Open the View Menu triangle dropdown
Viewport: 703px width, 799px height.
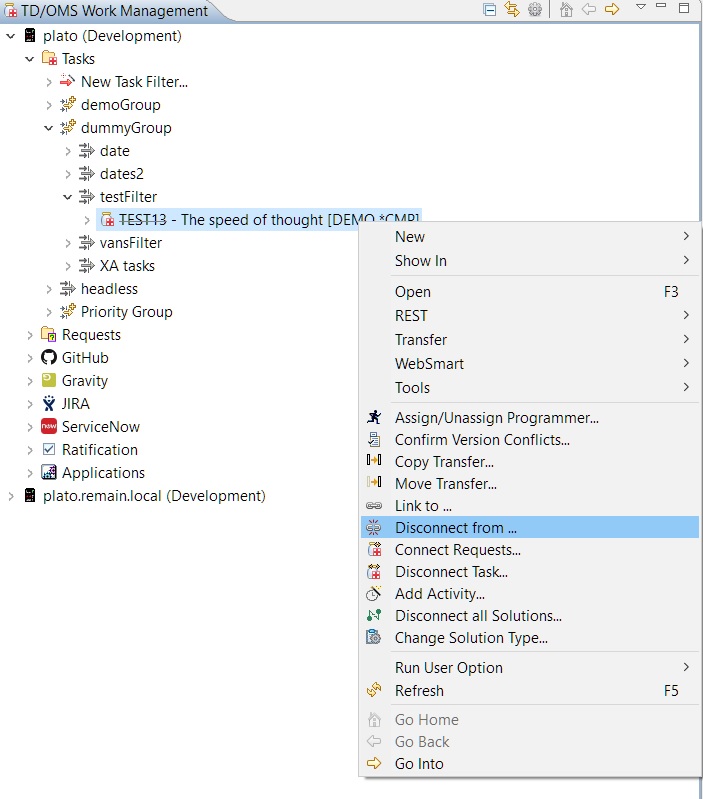(x=641, y=8)
